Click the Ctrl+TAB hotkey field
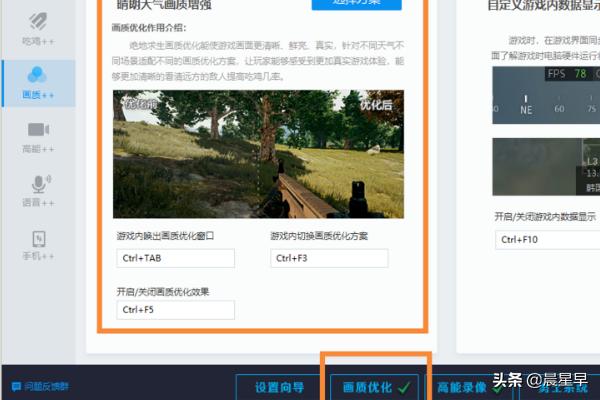The width and height of the screenshot is (600, 400). [x=176, y=258]
